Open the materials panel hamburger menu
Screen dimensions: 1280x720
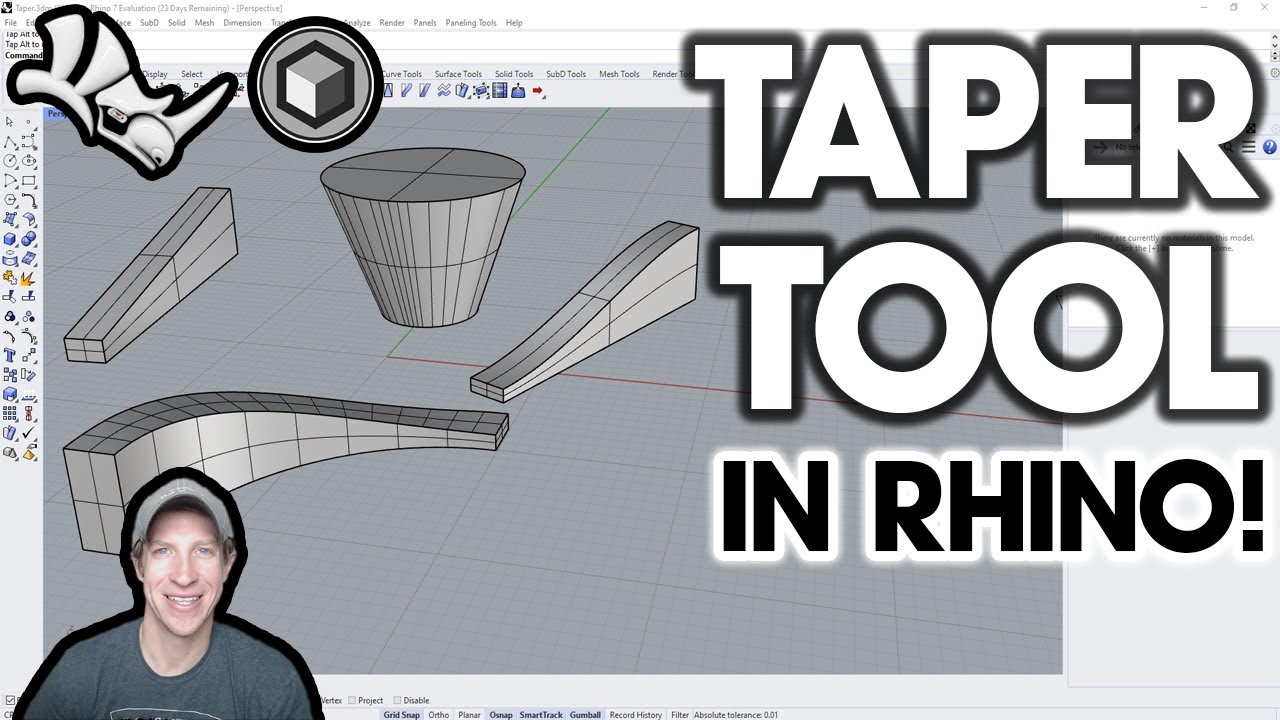(1249, 147)
